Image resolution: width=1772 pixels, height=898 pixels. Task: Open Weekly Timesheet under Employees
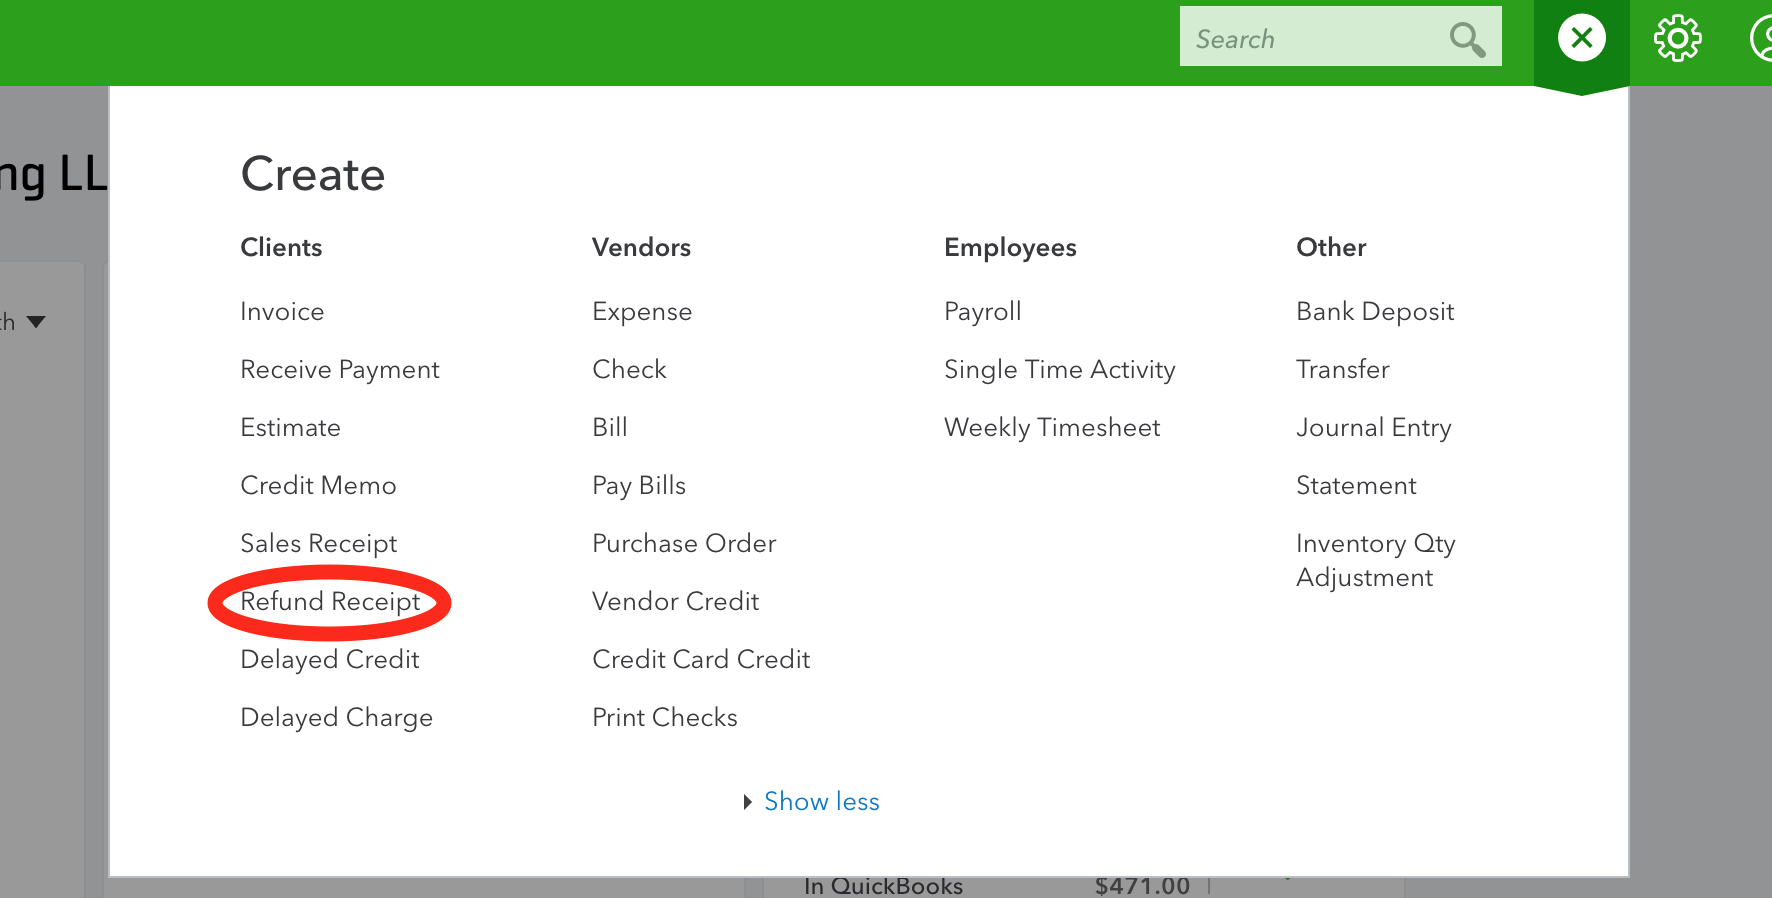pyautogui.click(x=1052, y=427)
